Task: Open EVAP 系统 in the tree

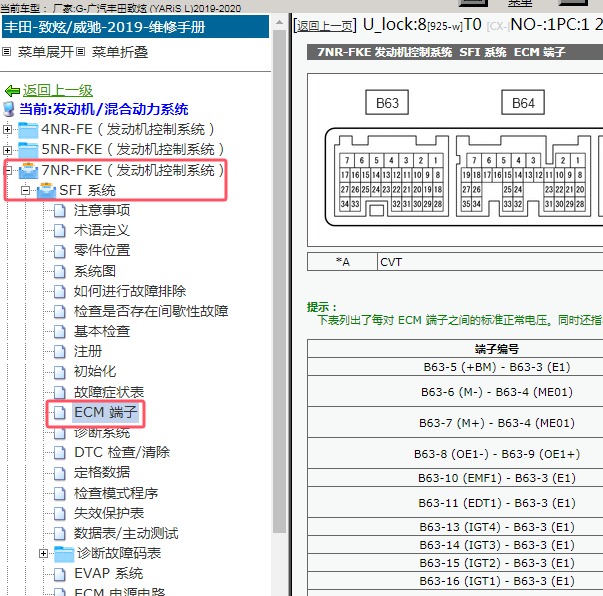Action: click(108, 574)
